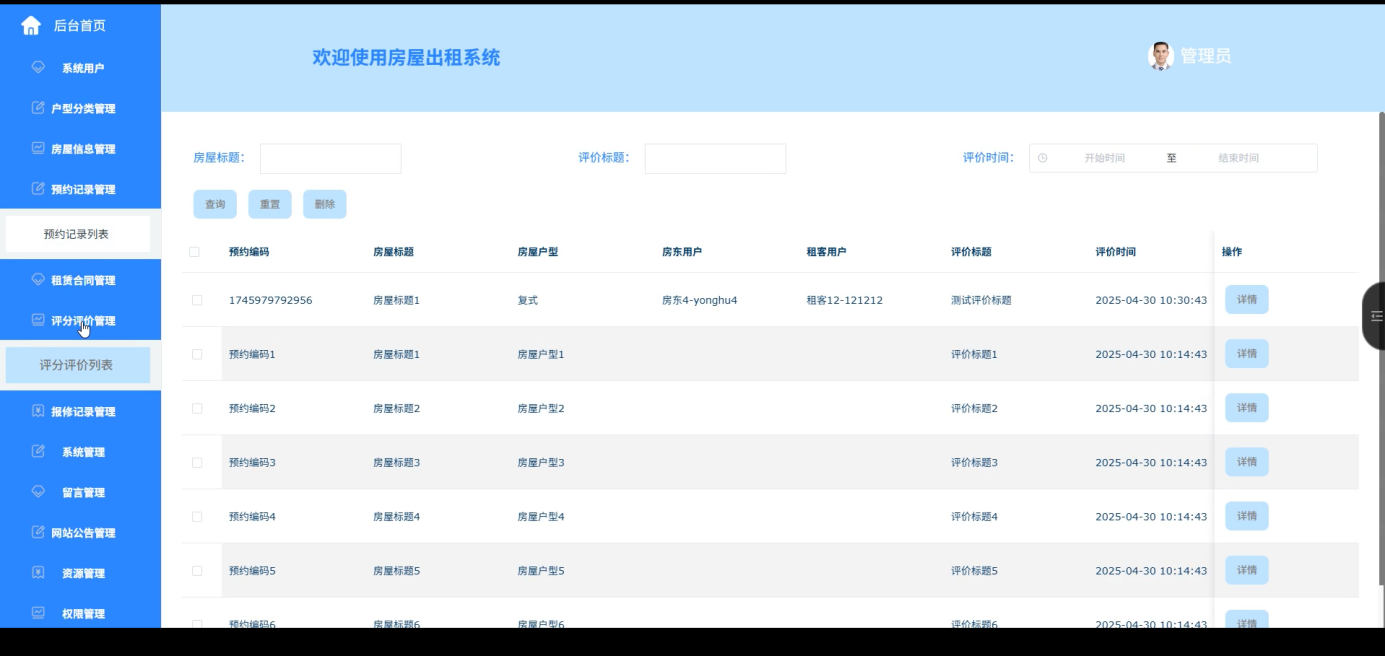Click the icon beside 报修记录管理
Screen dimensions: 1385x656
click(38, 411)
